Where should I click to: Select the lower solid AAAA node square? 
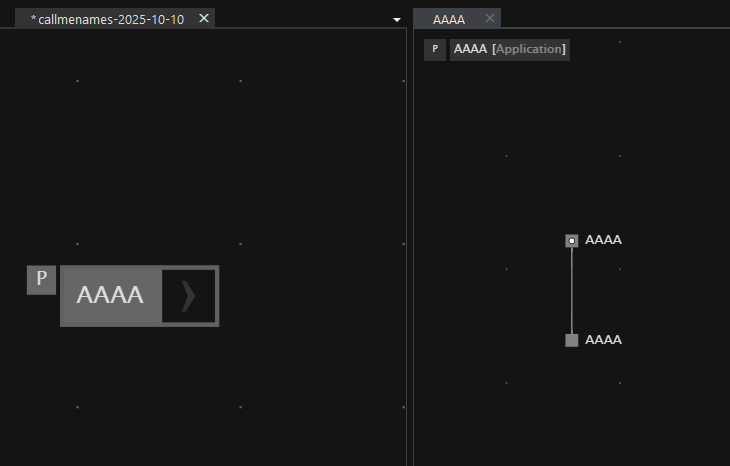[x=572, y=340]
